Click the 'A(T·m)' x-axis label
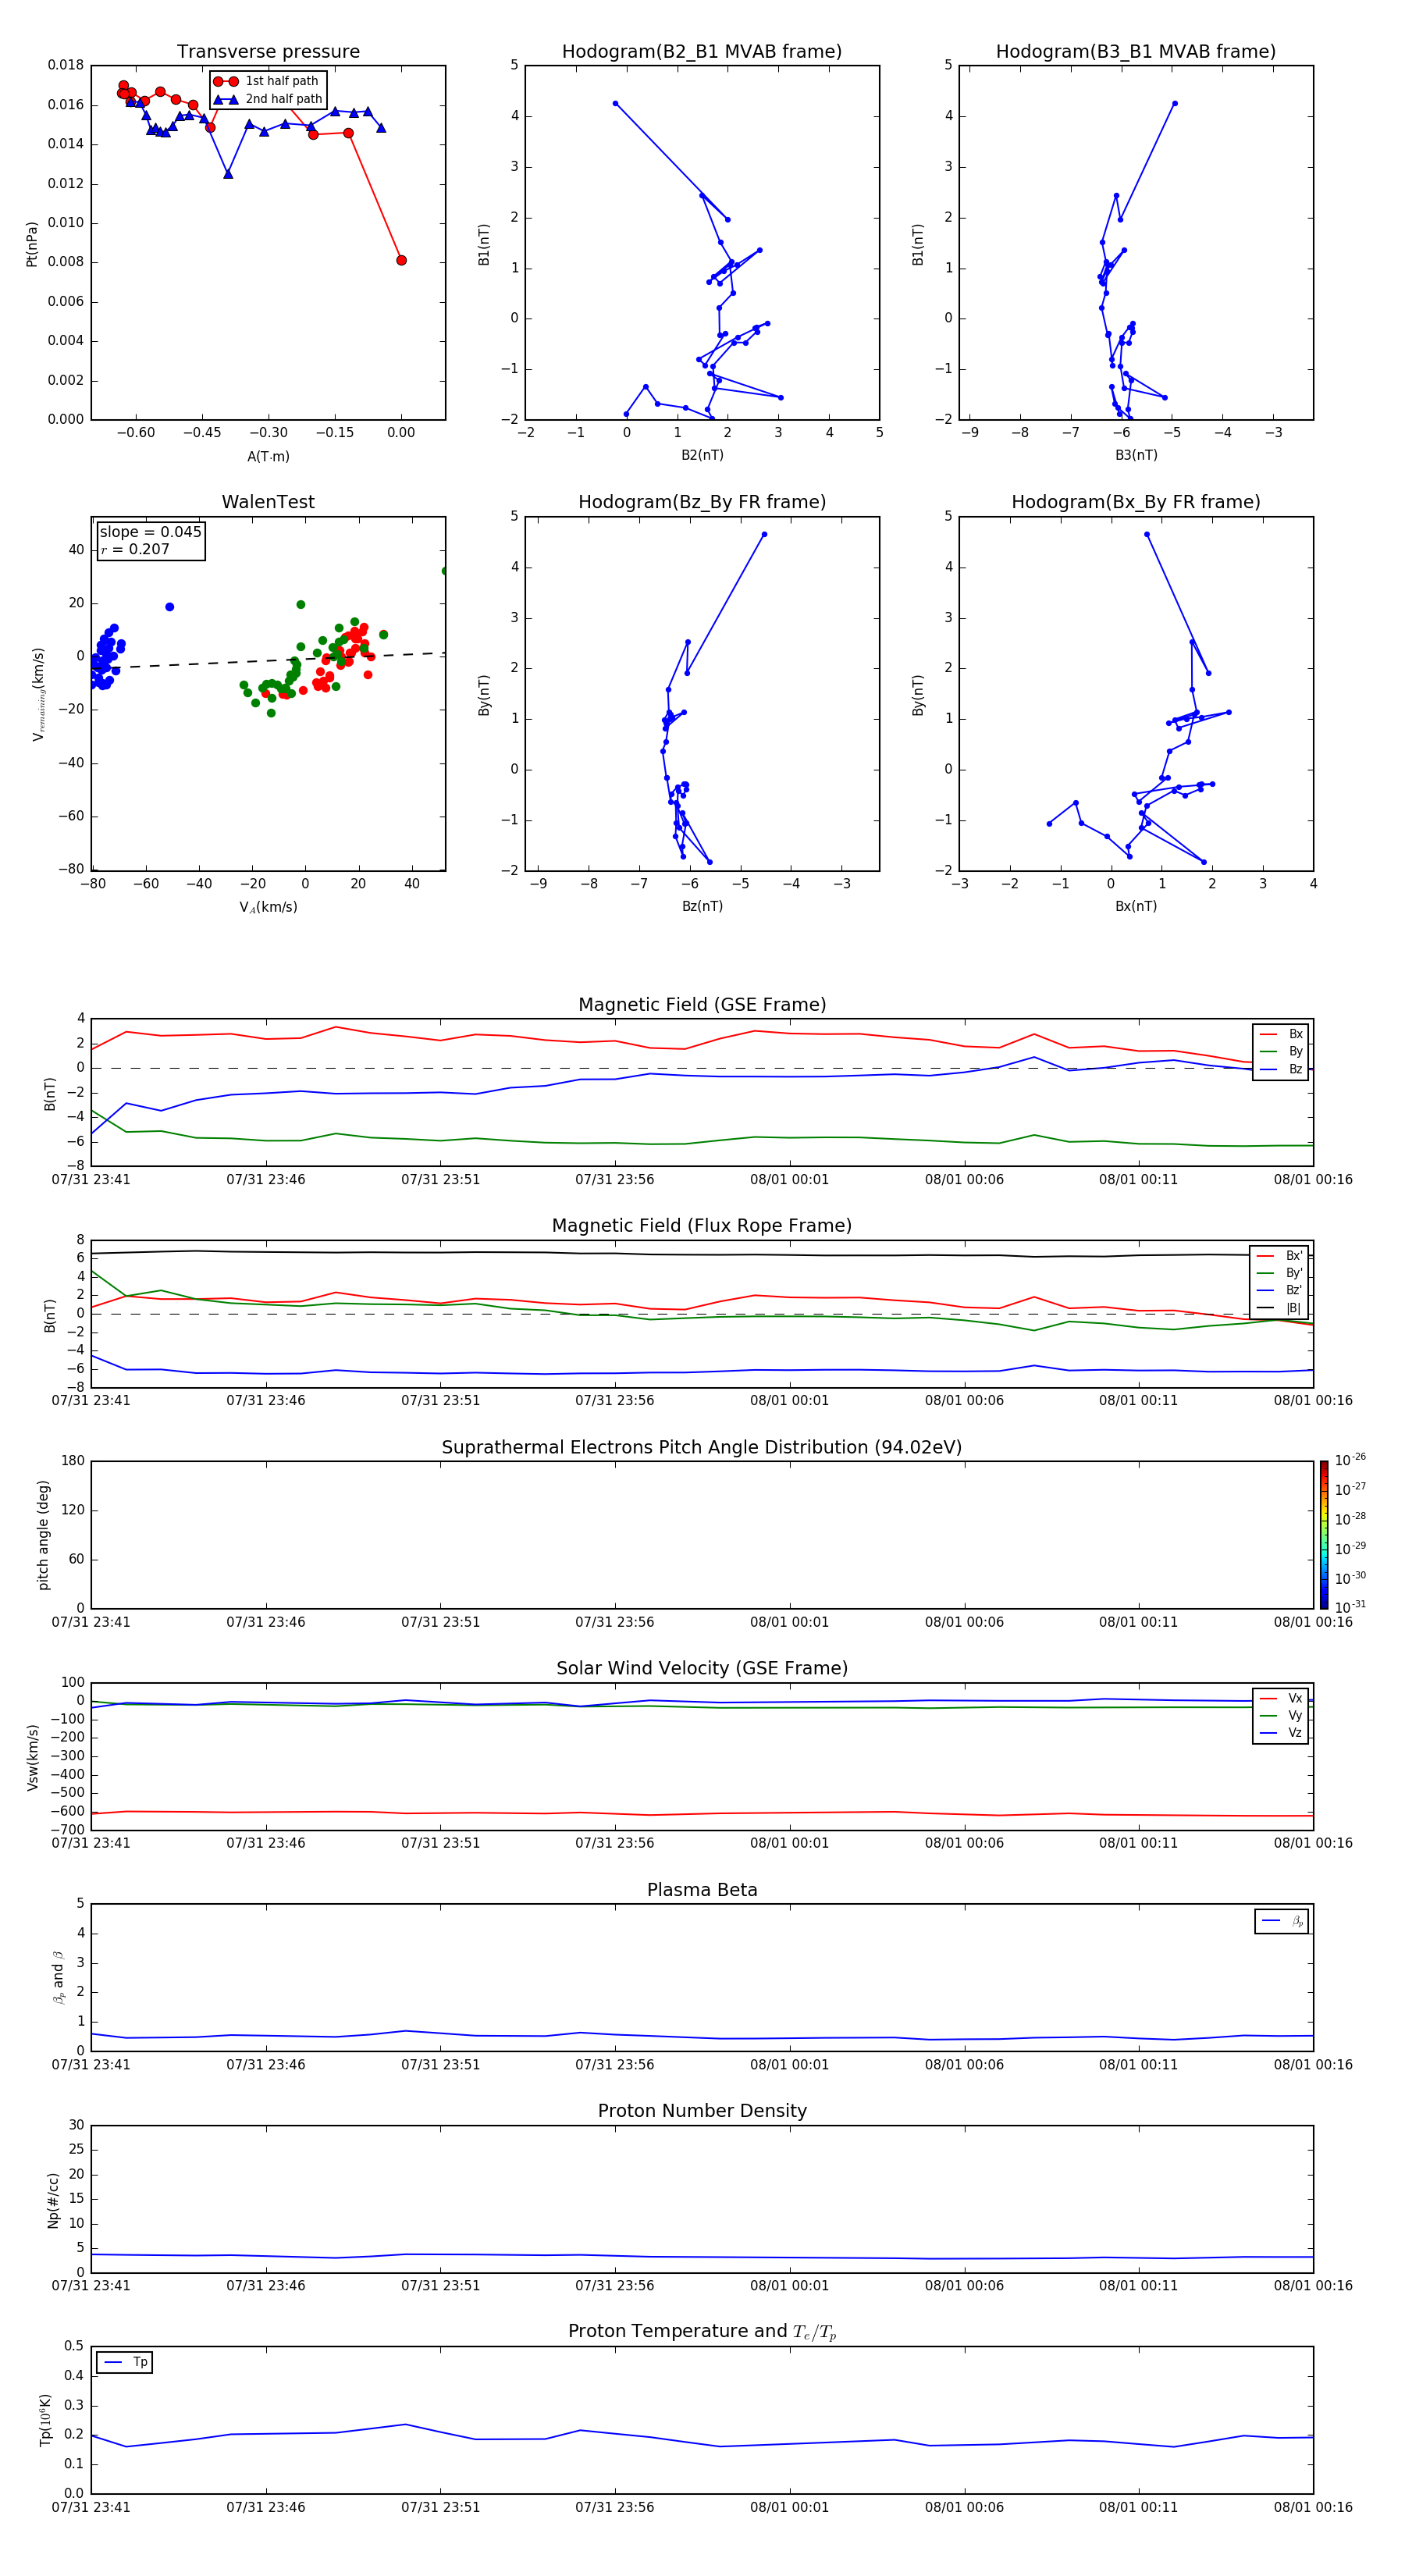The height and width of the screenshot is (2576, 1405). pos(268,456)
